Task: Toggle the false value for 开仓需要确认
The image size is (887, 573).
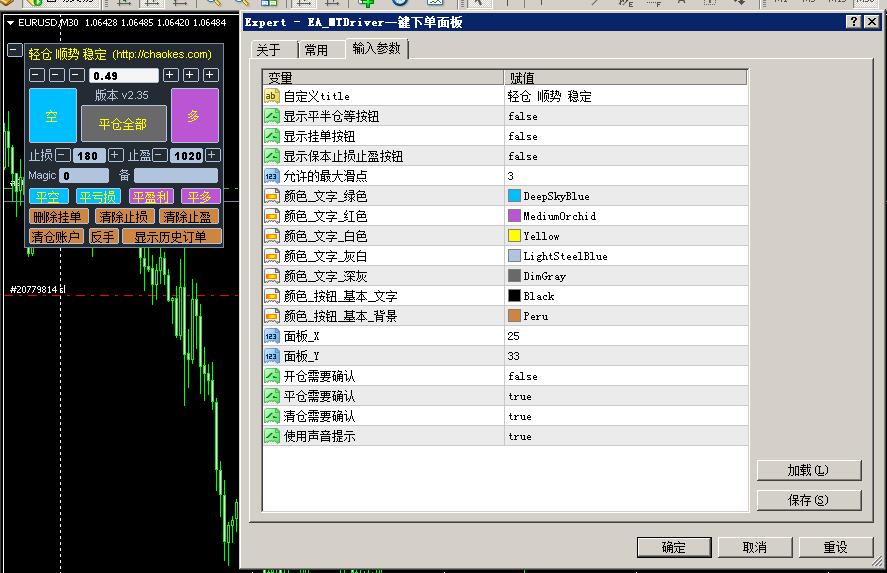Action: [x=522, y=376]
